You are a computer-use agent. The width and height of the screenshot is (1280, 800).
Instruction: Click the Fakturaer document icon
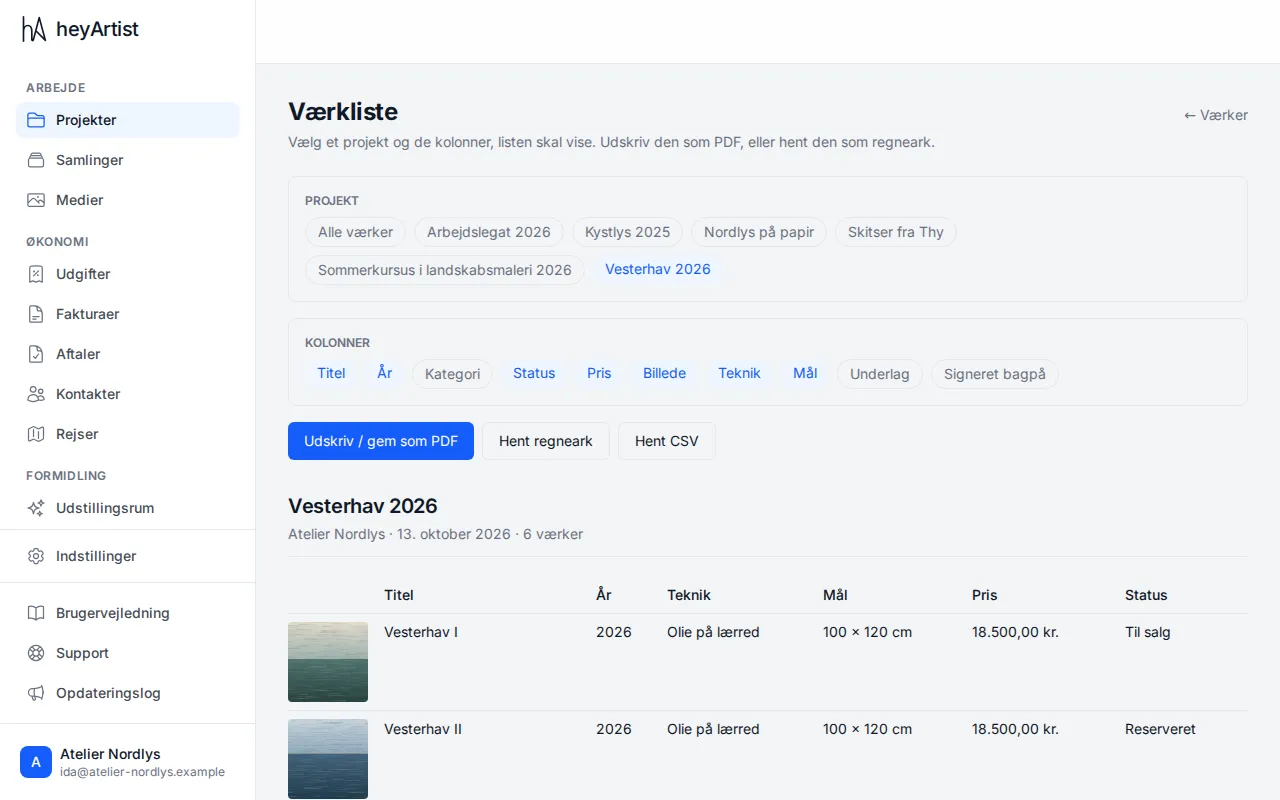36,314
